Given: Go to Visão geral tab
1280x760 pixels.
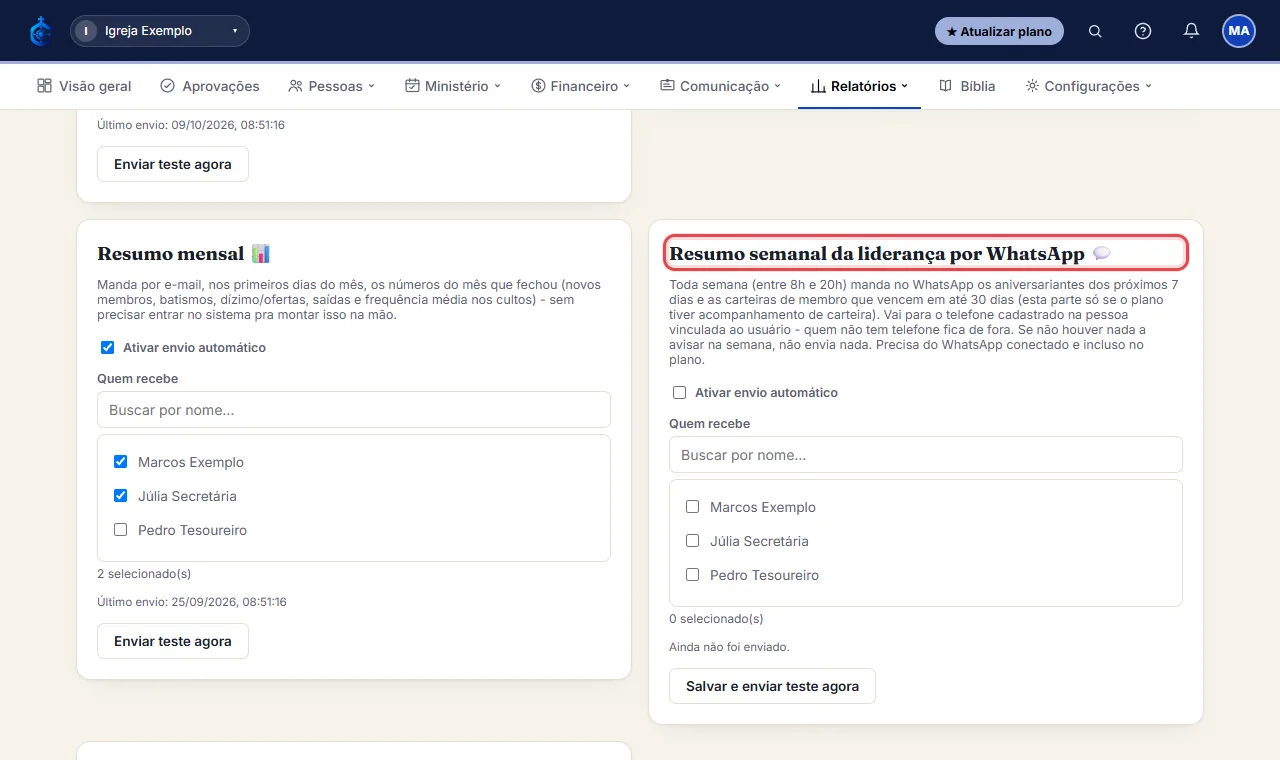Looking at the screenshot, I should [x=84, y=86].
